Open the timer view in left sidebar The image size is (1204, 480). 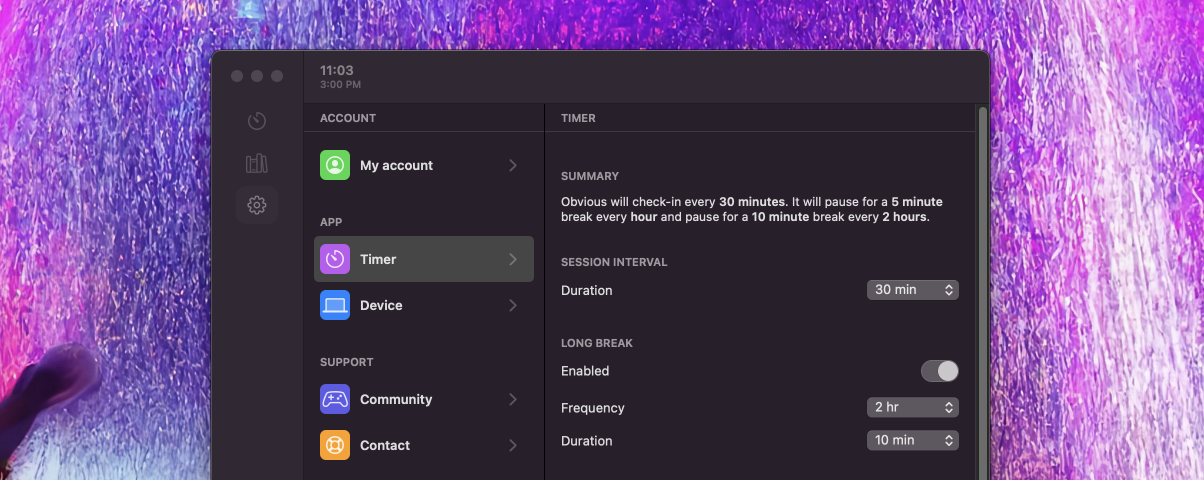coord(257,121)
